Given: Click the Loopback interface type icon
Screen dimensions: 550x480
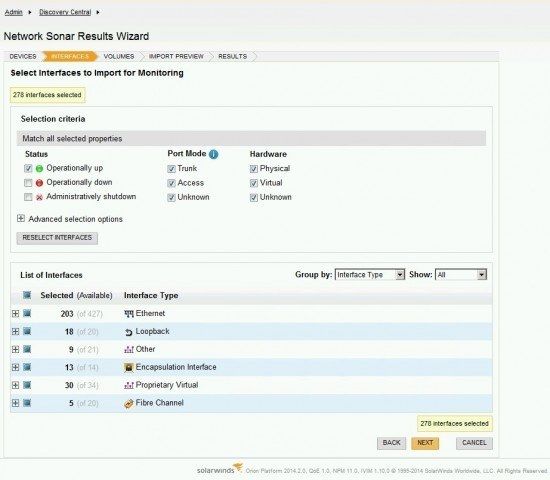Looking at the screenshot, I should point(129,332).
